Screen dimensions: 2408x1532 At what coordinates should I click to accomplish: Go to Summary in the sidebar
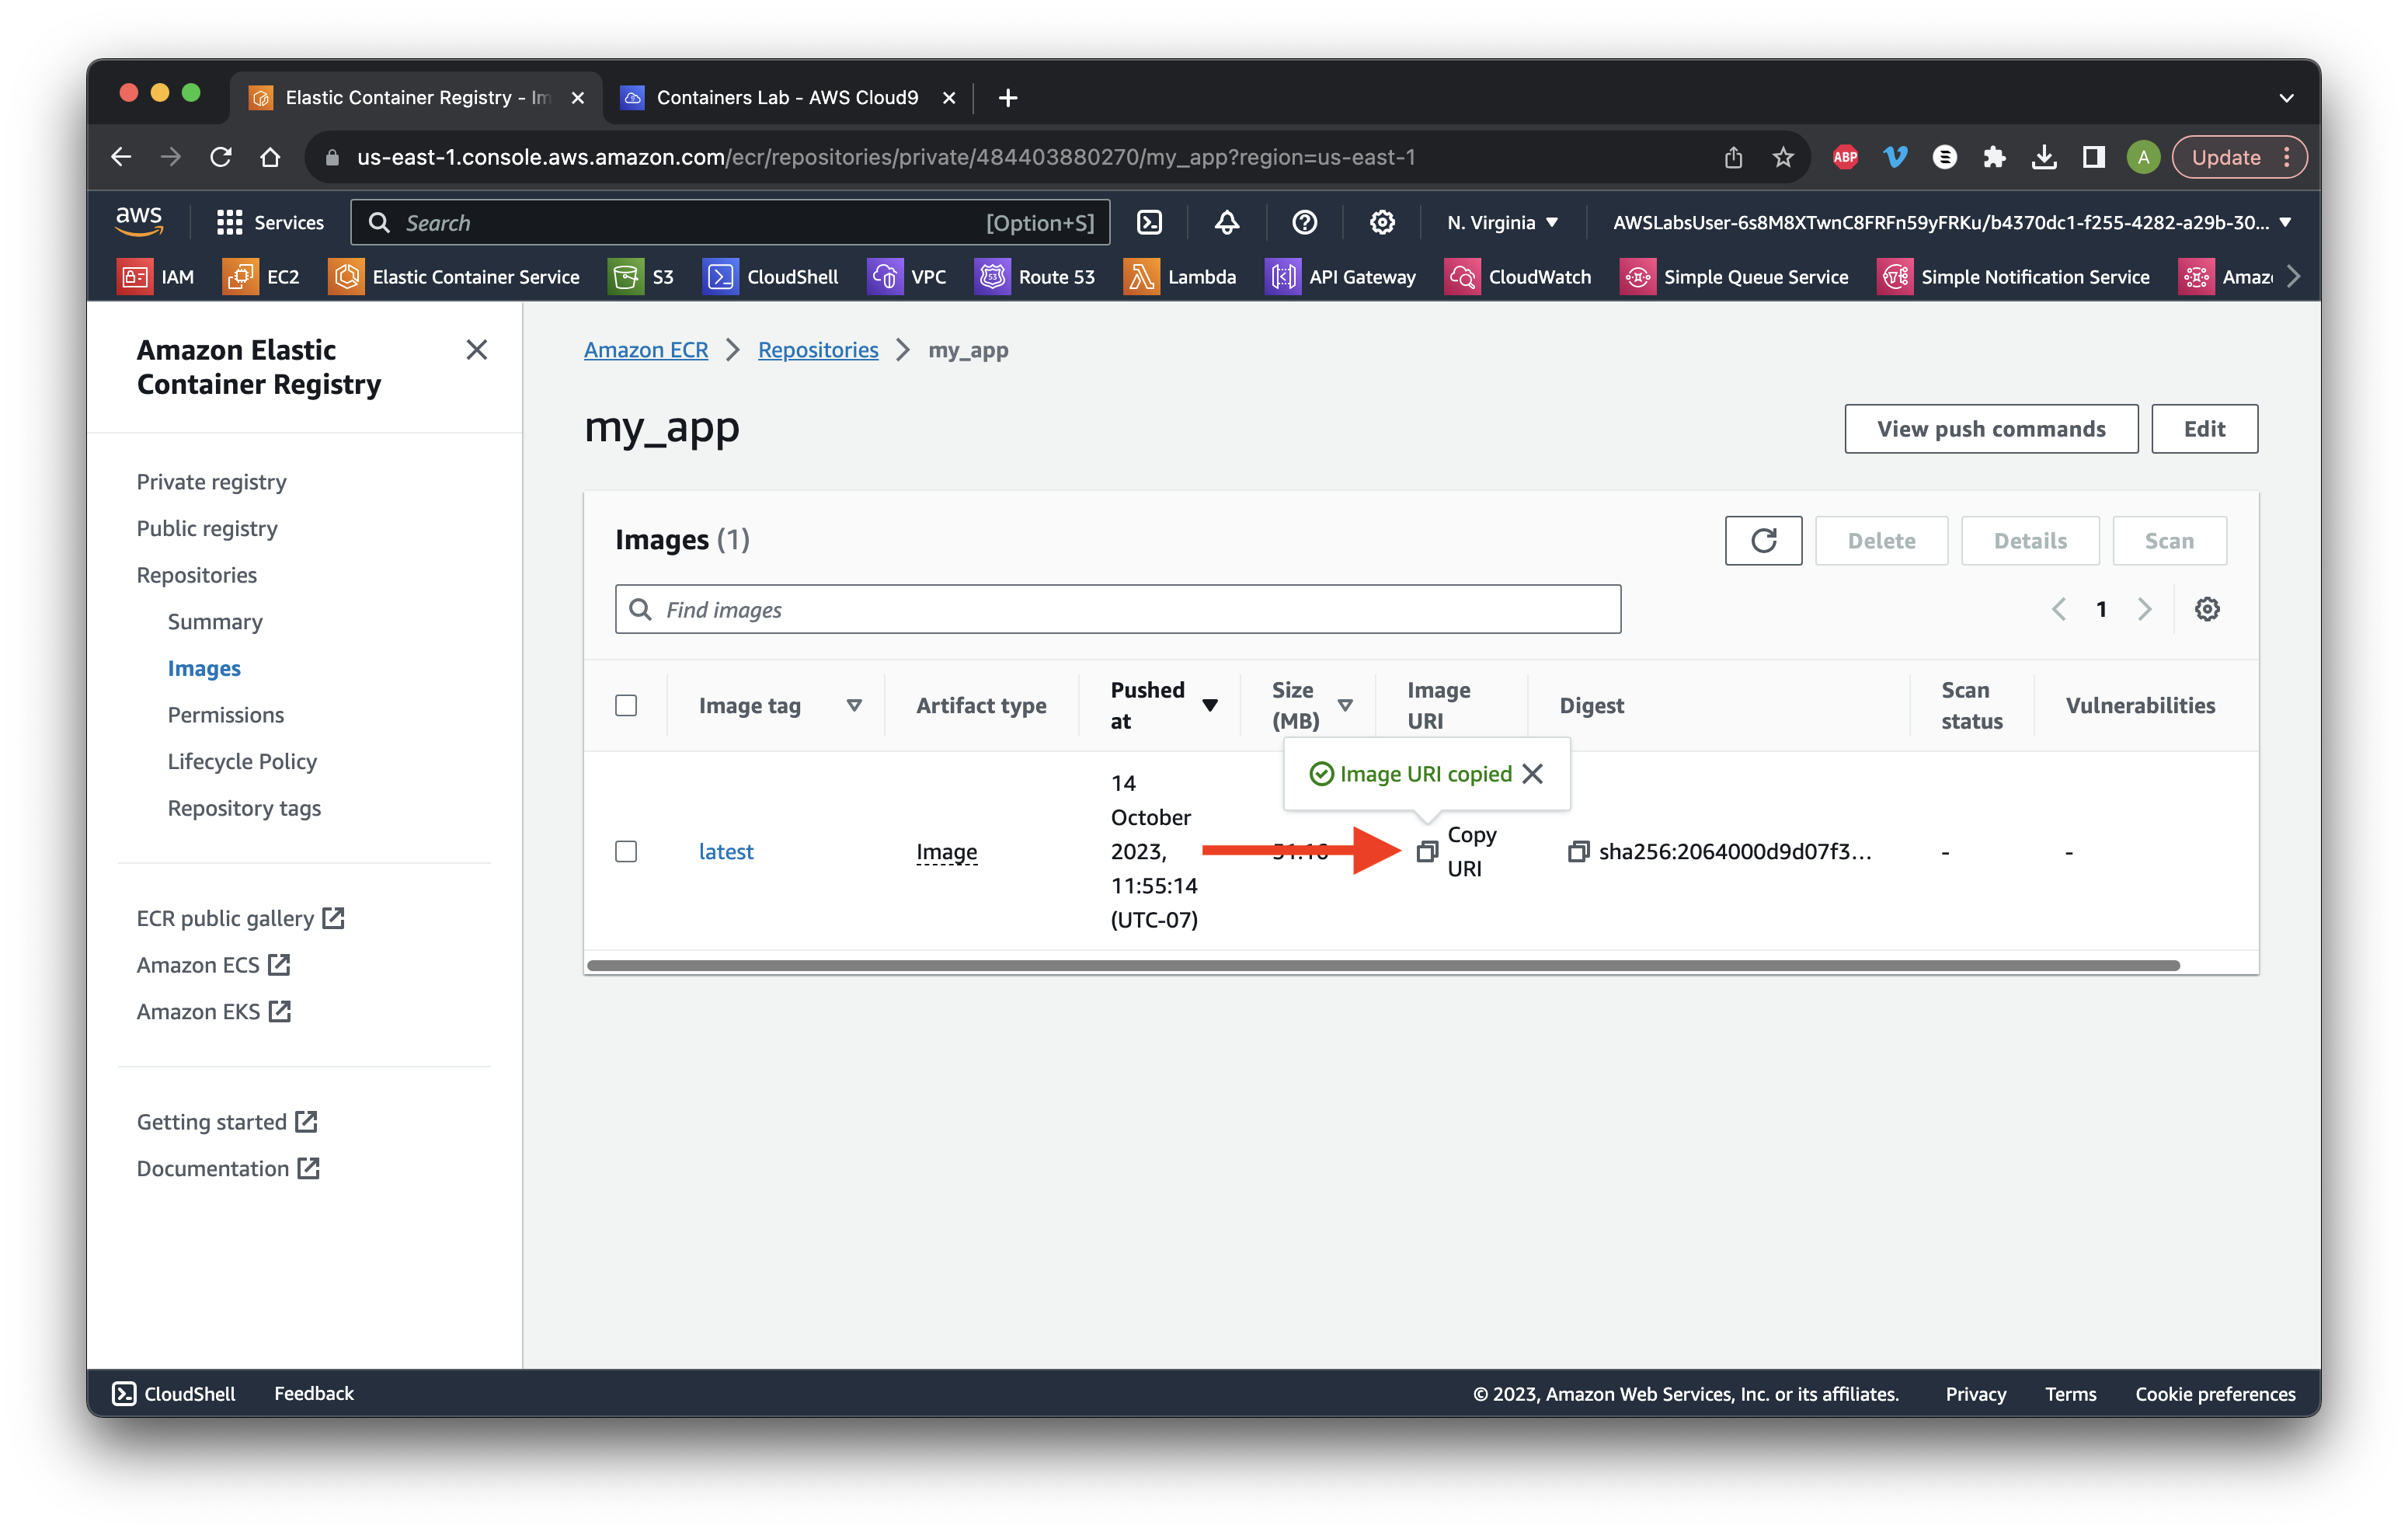[x=215, y=621]
